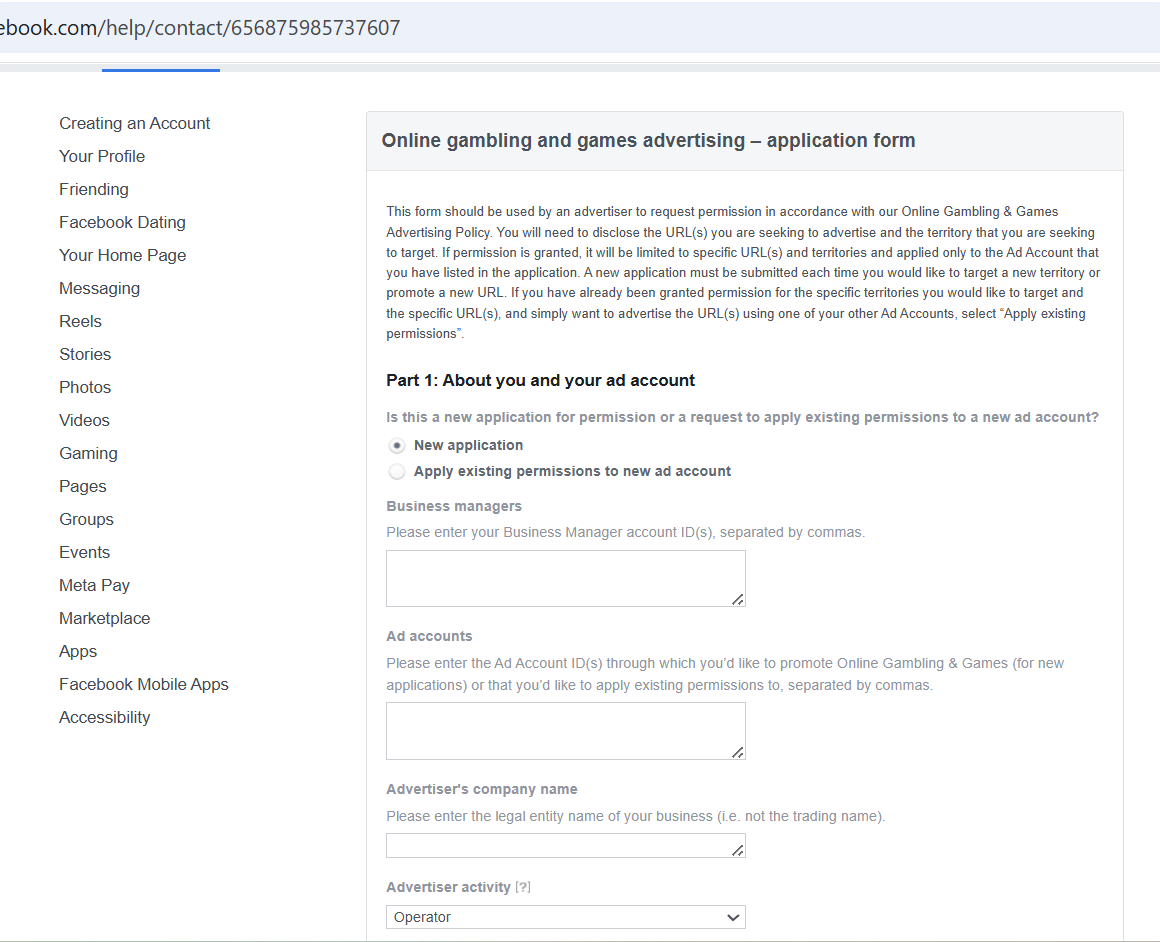The image size is (1160, 942).
Task: Select the New application radio button
Action: point(397,446)
